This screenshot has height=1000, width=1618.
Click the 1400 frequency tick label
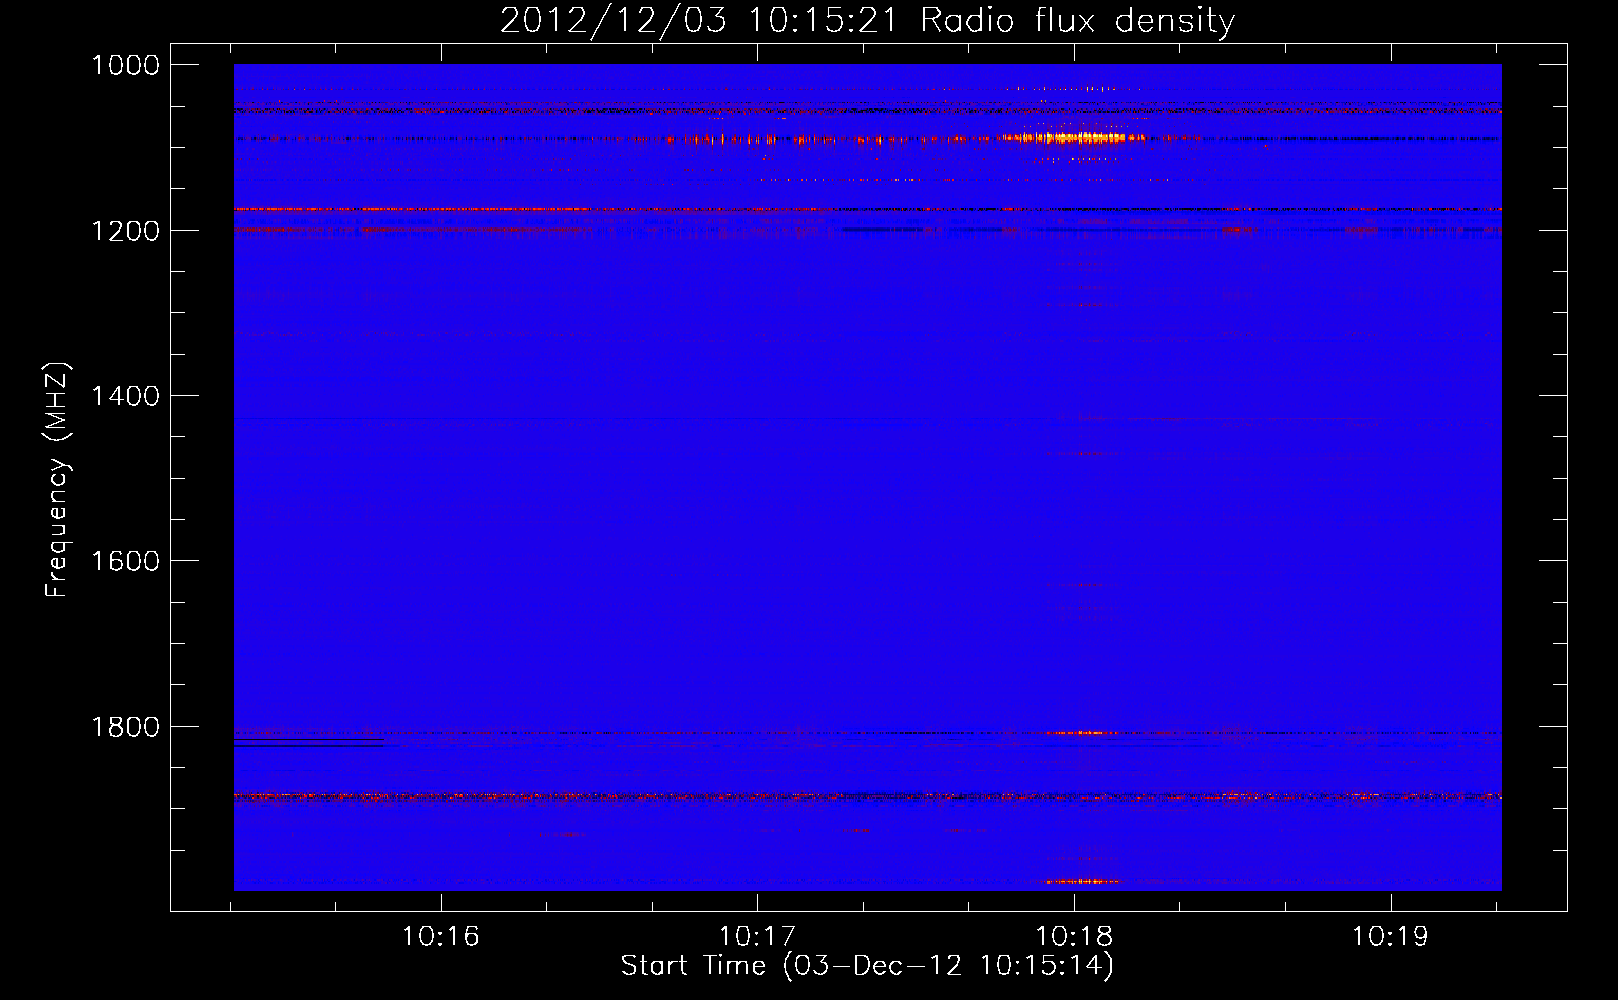click(x=125, y=396)
